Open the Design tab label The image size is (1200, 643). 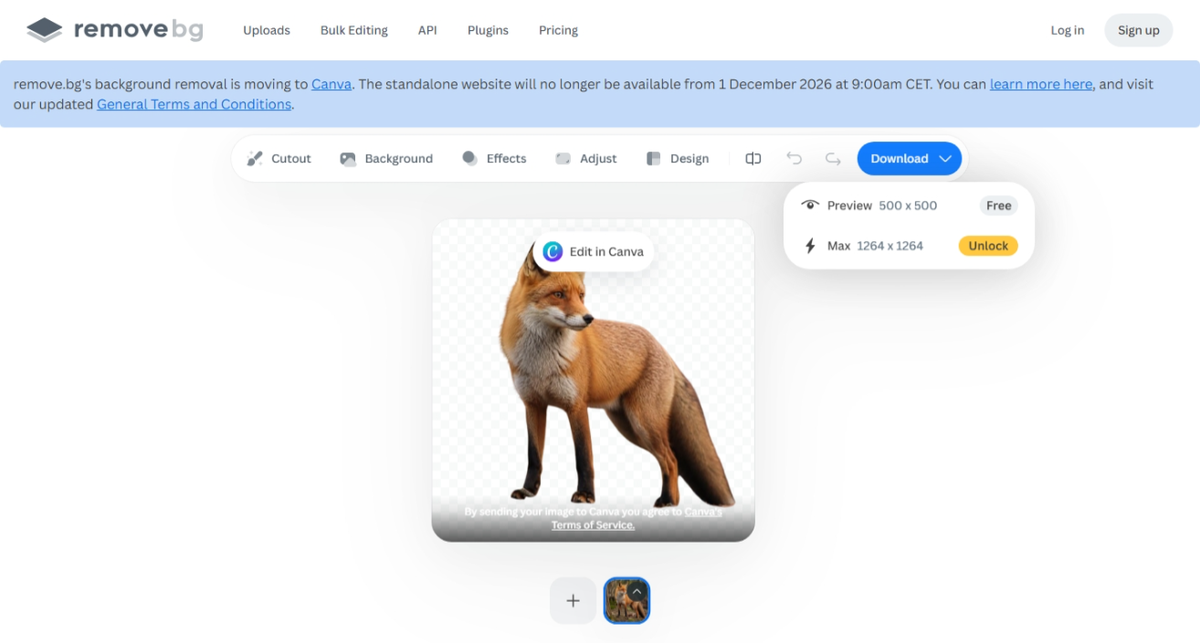click(x=689, y=158)
